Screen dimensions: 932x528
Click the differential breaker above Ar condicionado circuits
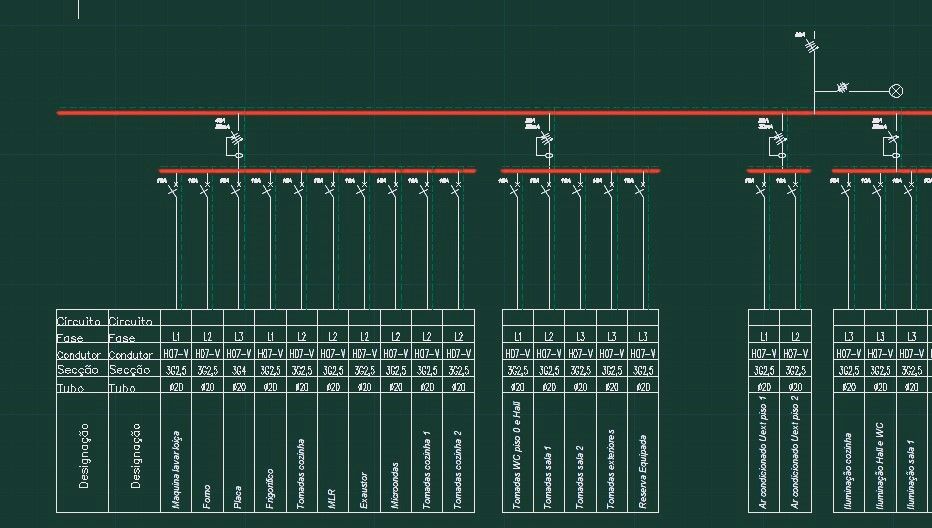779,143
